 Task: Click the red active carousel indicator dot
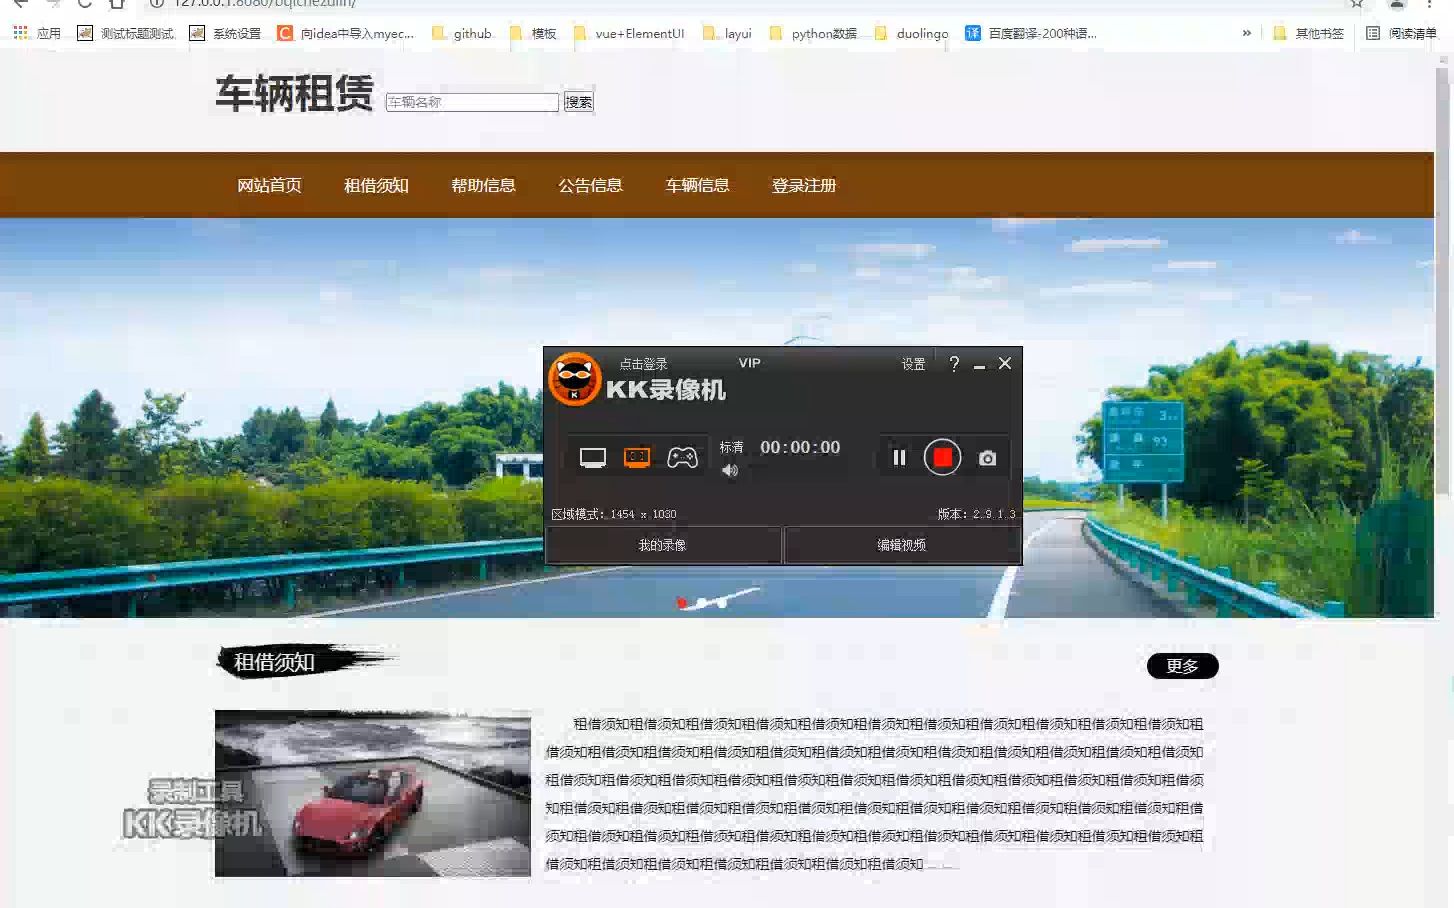681,602
